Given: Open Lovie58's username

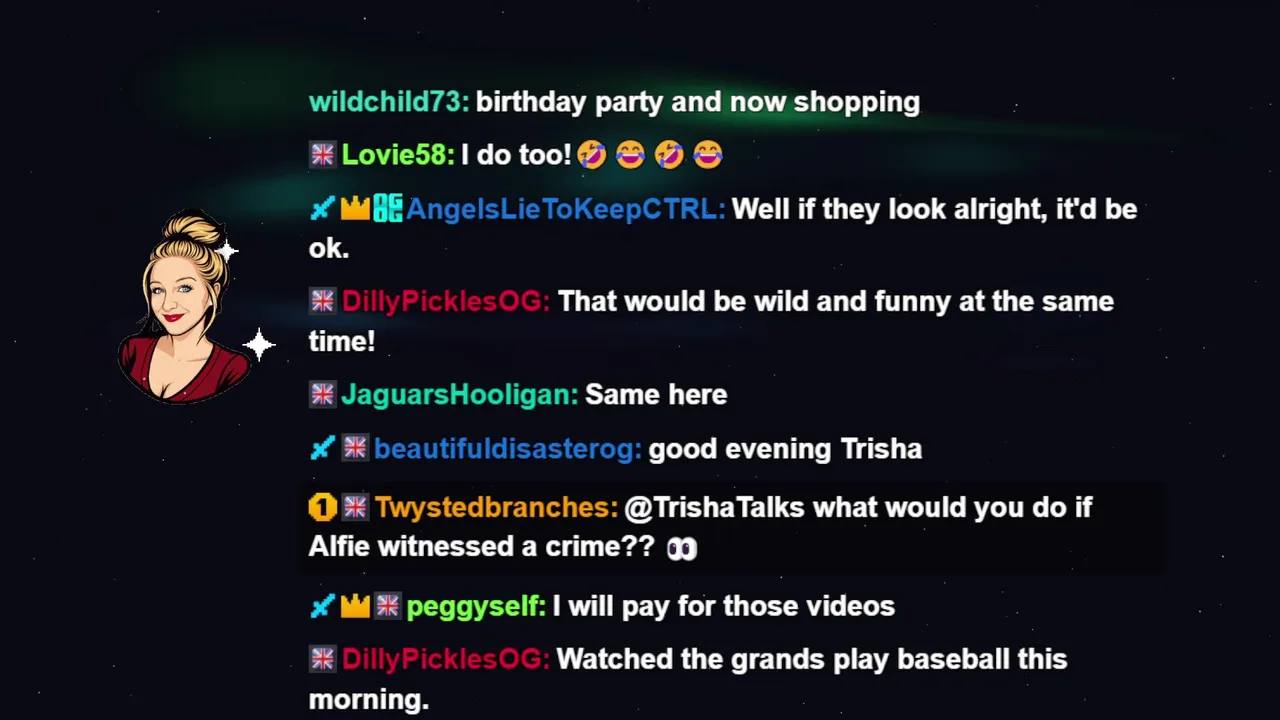Looking at the screenshot, I should 398,155.
